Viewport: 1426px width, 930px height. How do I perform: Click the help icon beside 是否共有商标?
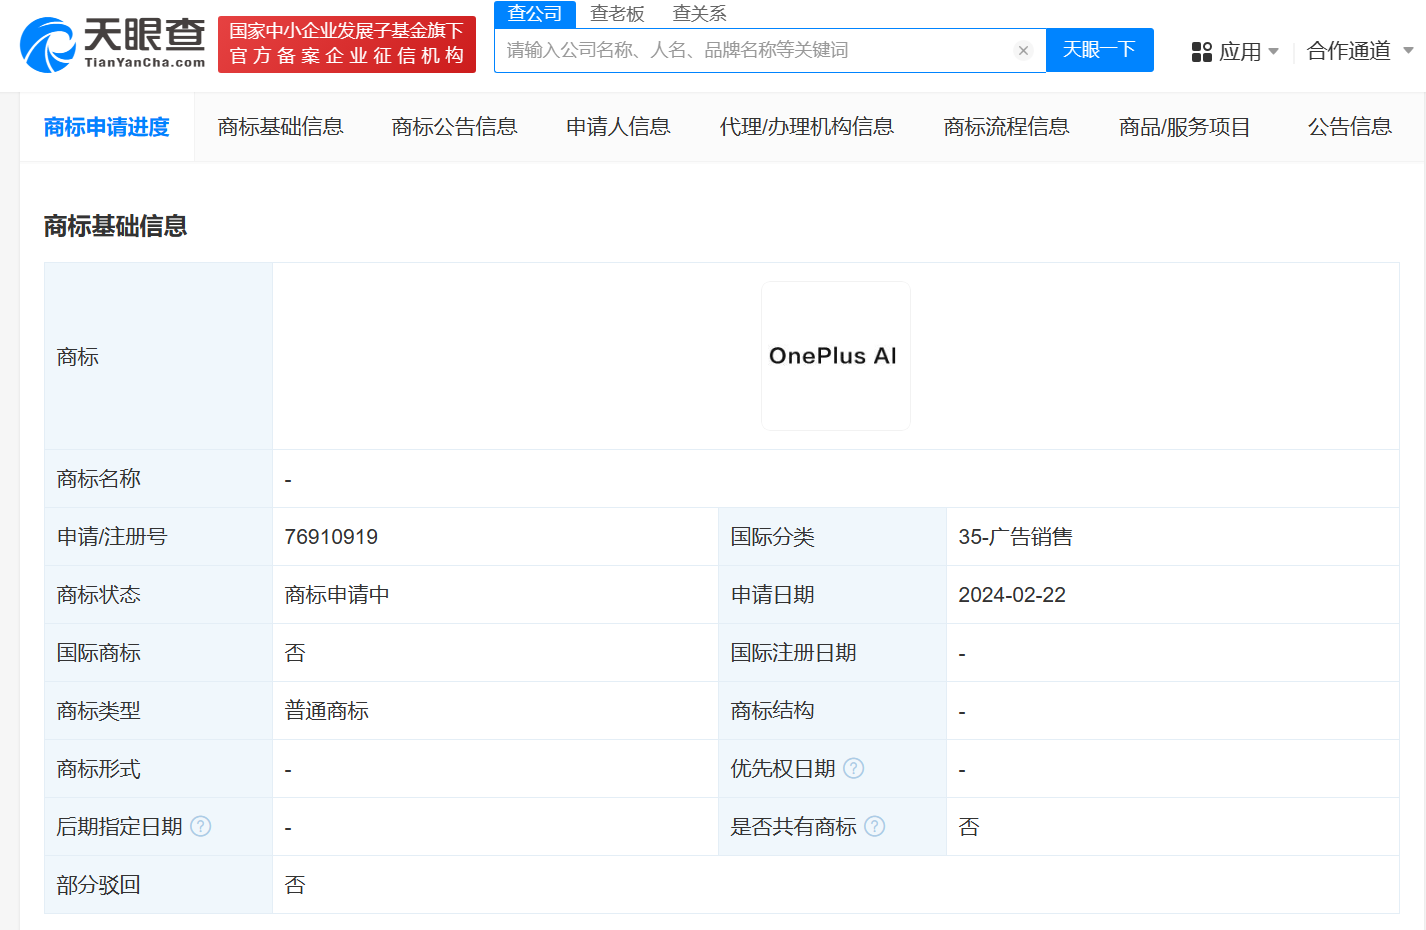tap(877, 826)
